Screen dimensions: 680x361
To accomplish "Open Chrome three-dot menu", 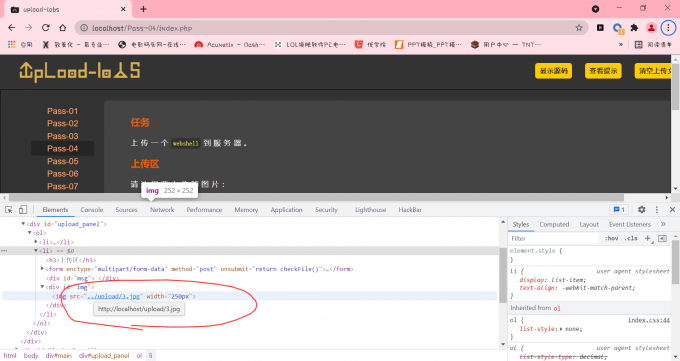I will point(668,28).
